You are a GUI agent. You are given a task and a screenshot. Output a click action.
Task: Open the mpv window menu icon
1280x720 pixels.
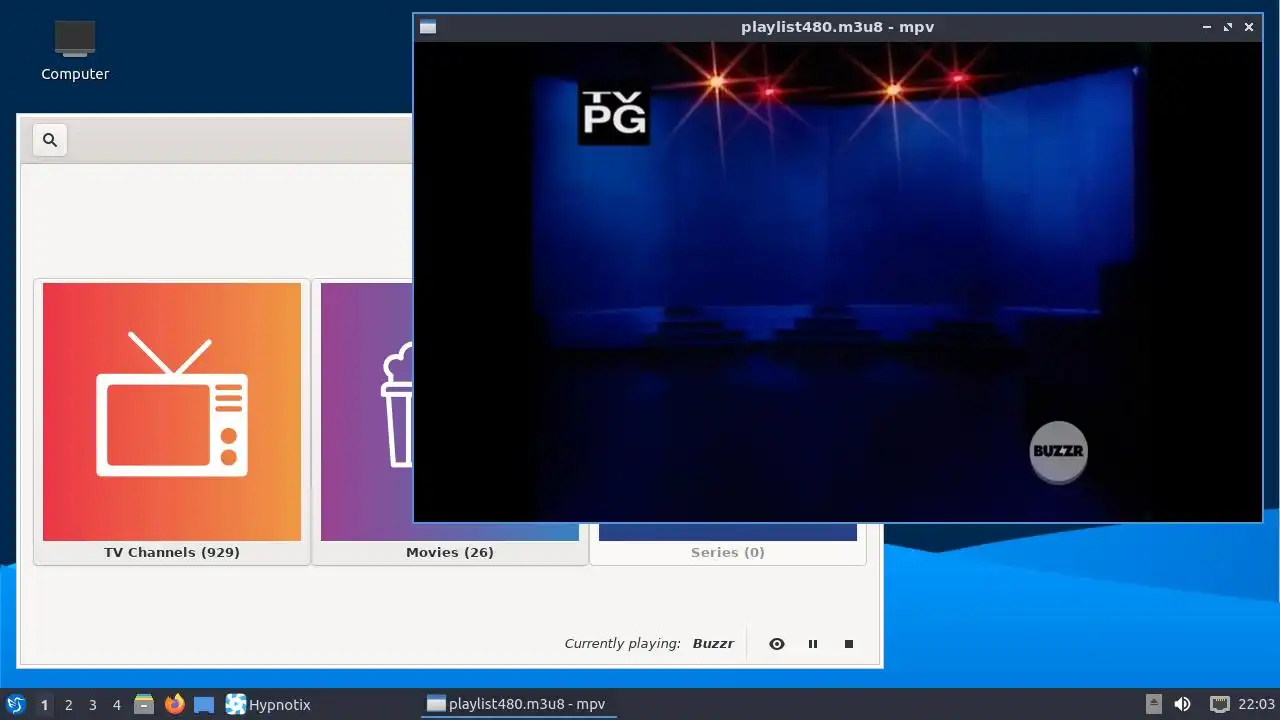tap(428, 27)
